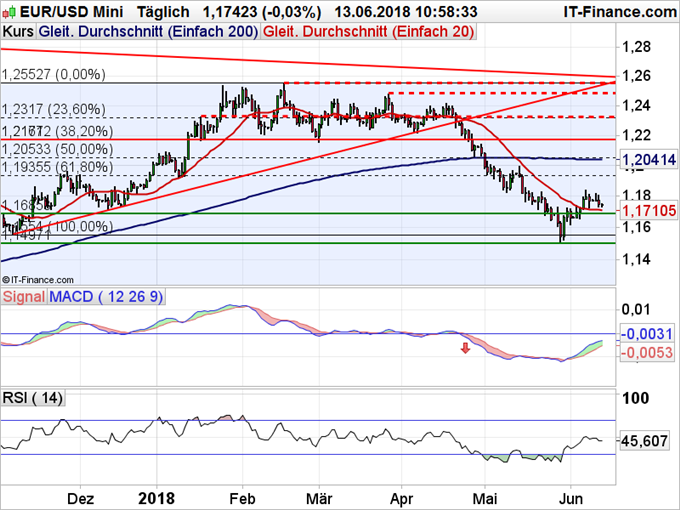
Task: Click the -0,0031 MACD value tag
Action: [x=647, y=334]
